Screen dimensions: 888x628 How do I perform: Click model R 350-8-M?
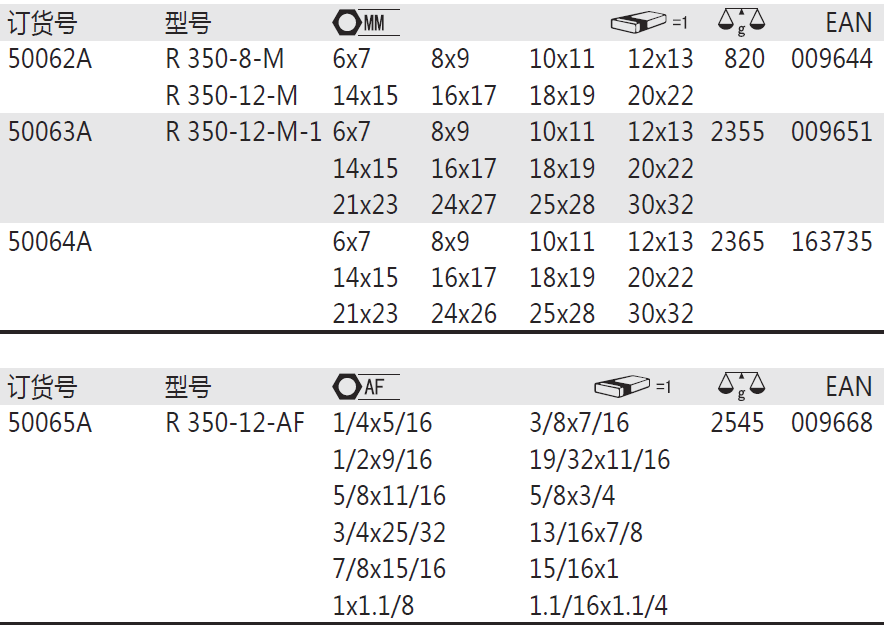point(225,59)
